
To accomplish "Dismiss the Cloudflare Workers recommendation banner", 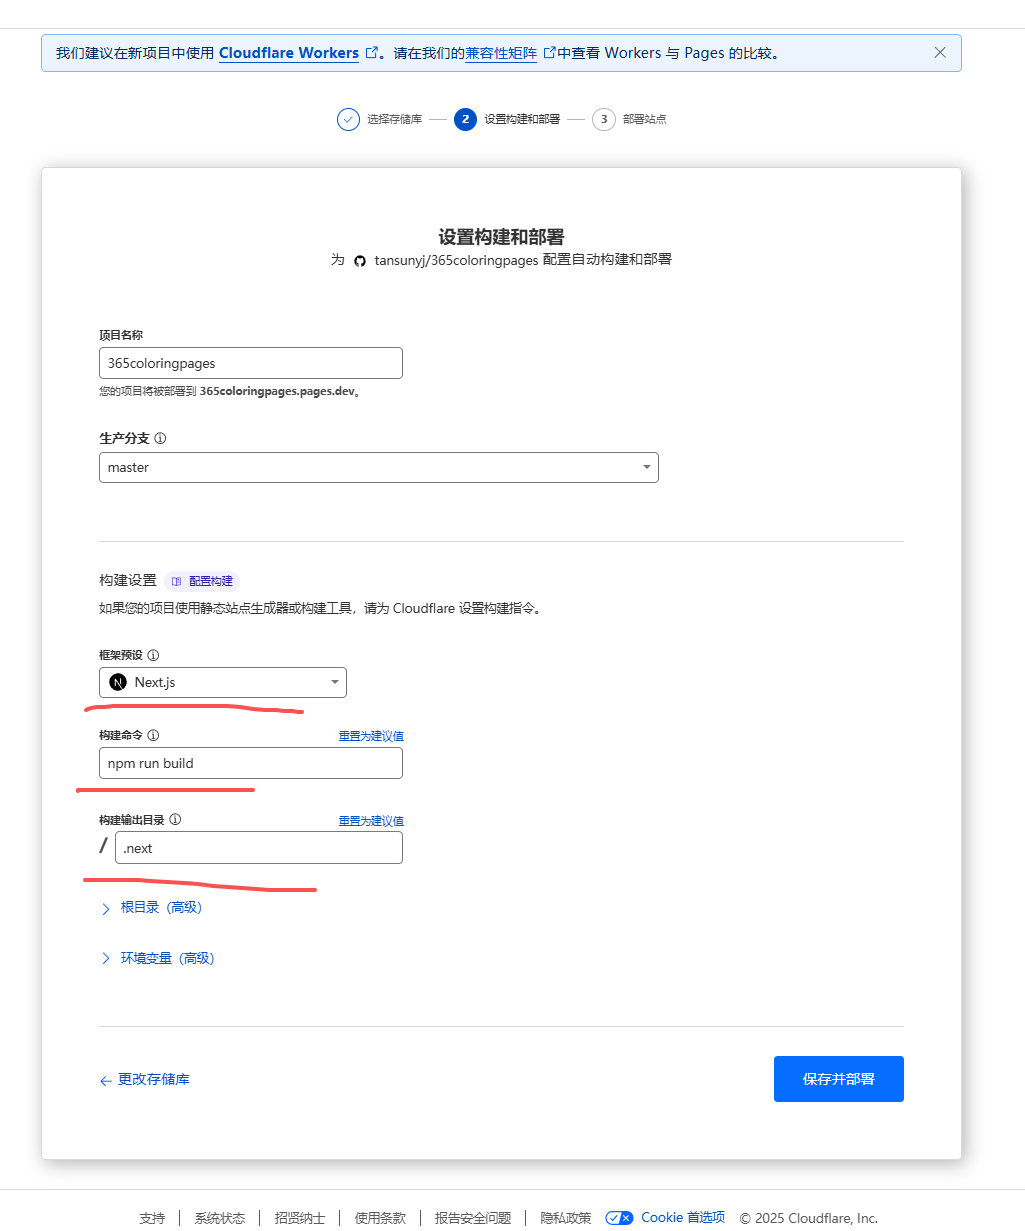I will coord(939,52).
